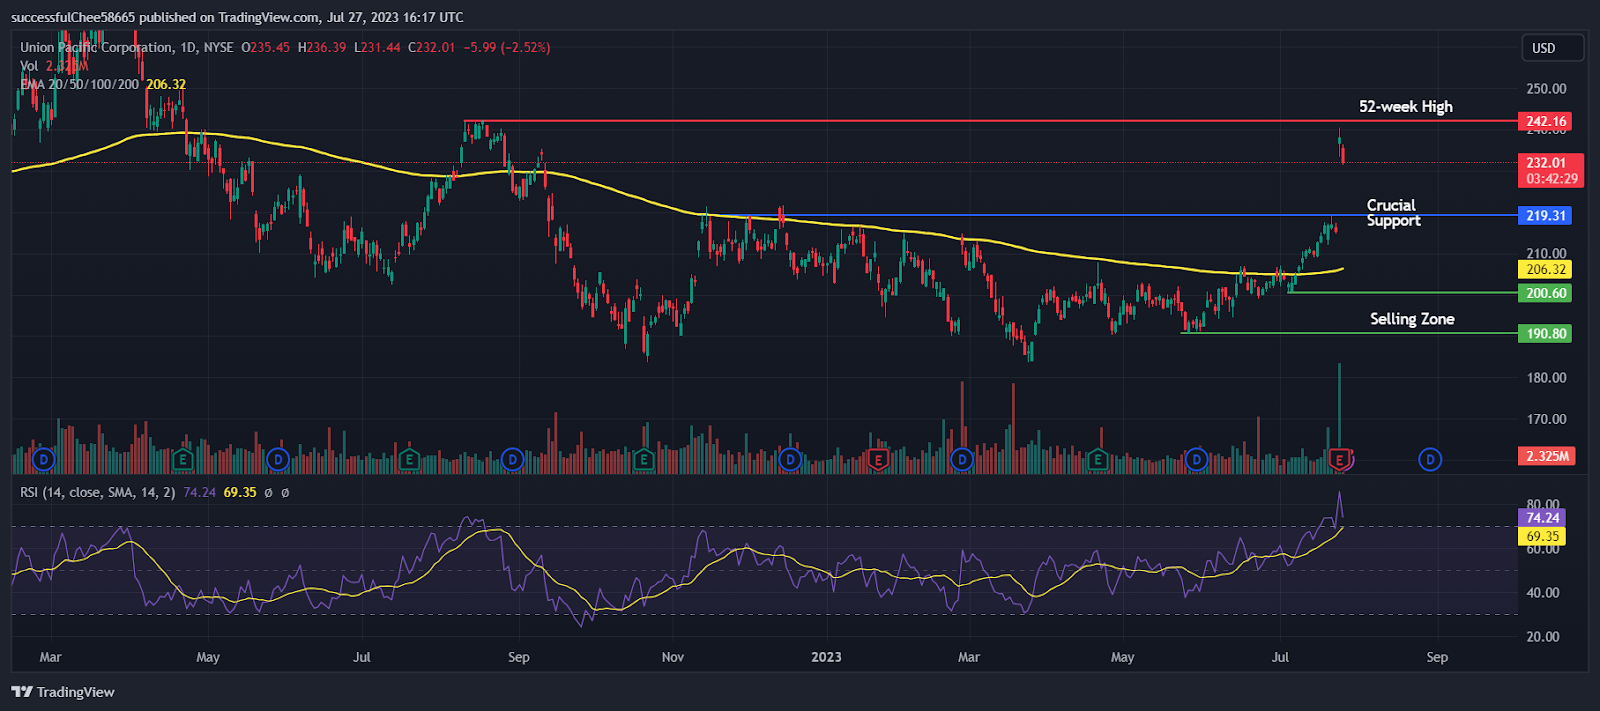Image resolution: width=1600 pixels, height=711 pixels.
Task: Select the upcoming dividend marker after the last candle
Action: tap(1430, 460)
